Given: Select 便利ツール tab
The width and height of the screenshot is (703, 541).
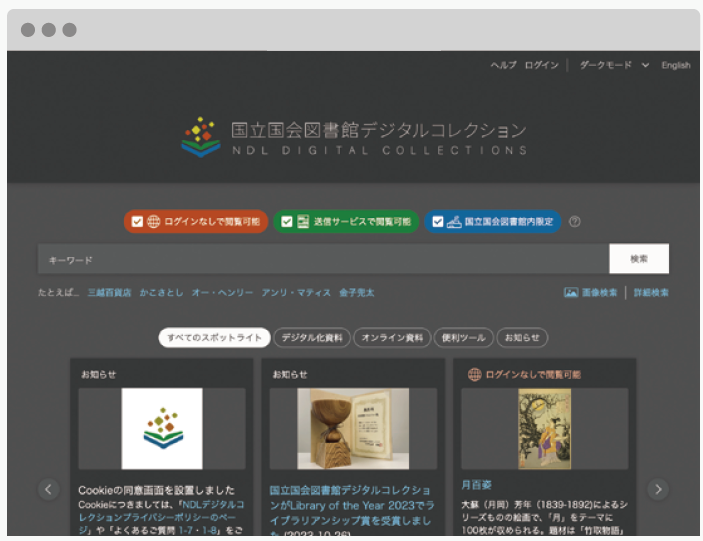Looking at the screenshot, I should coord(464,338).
